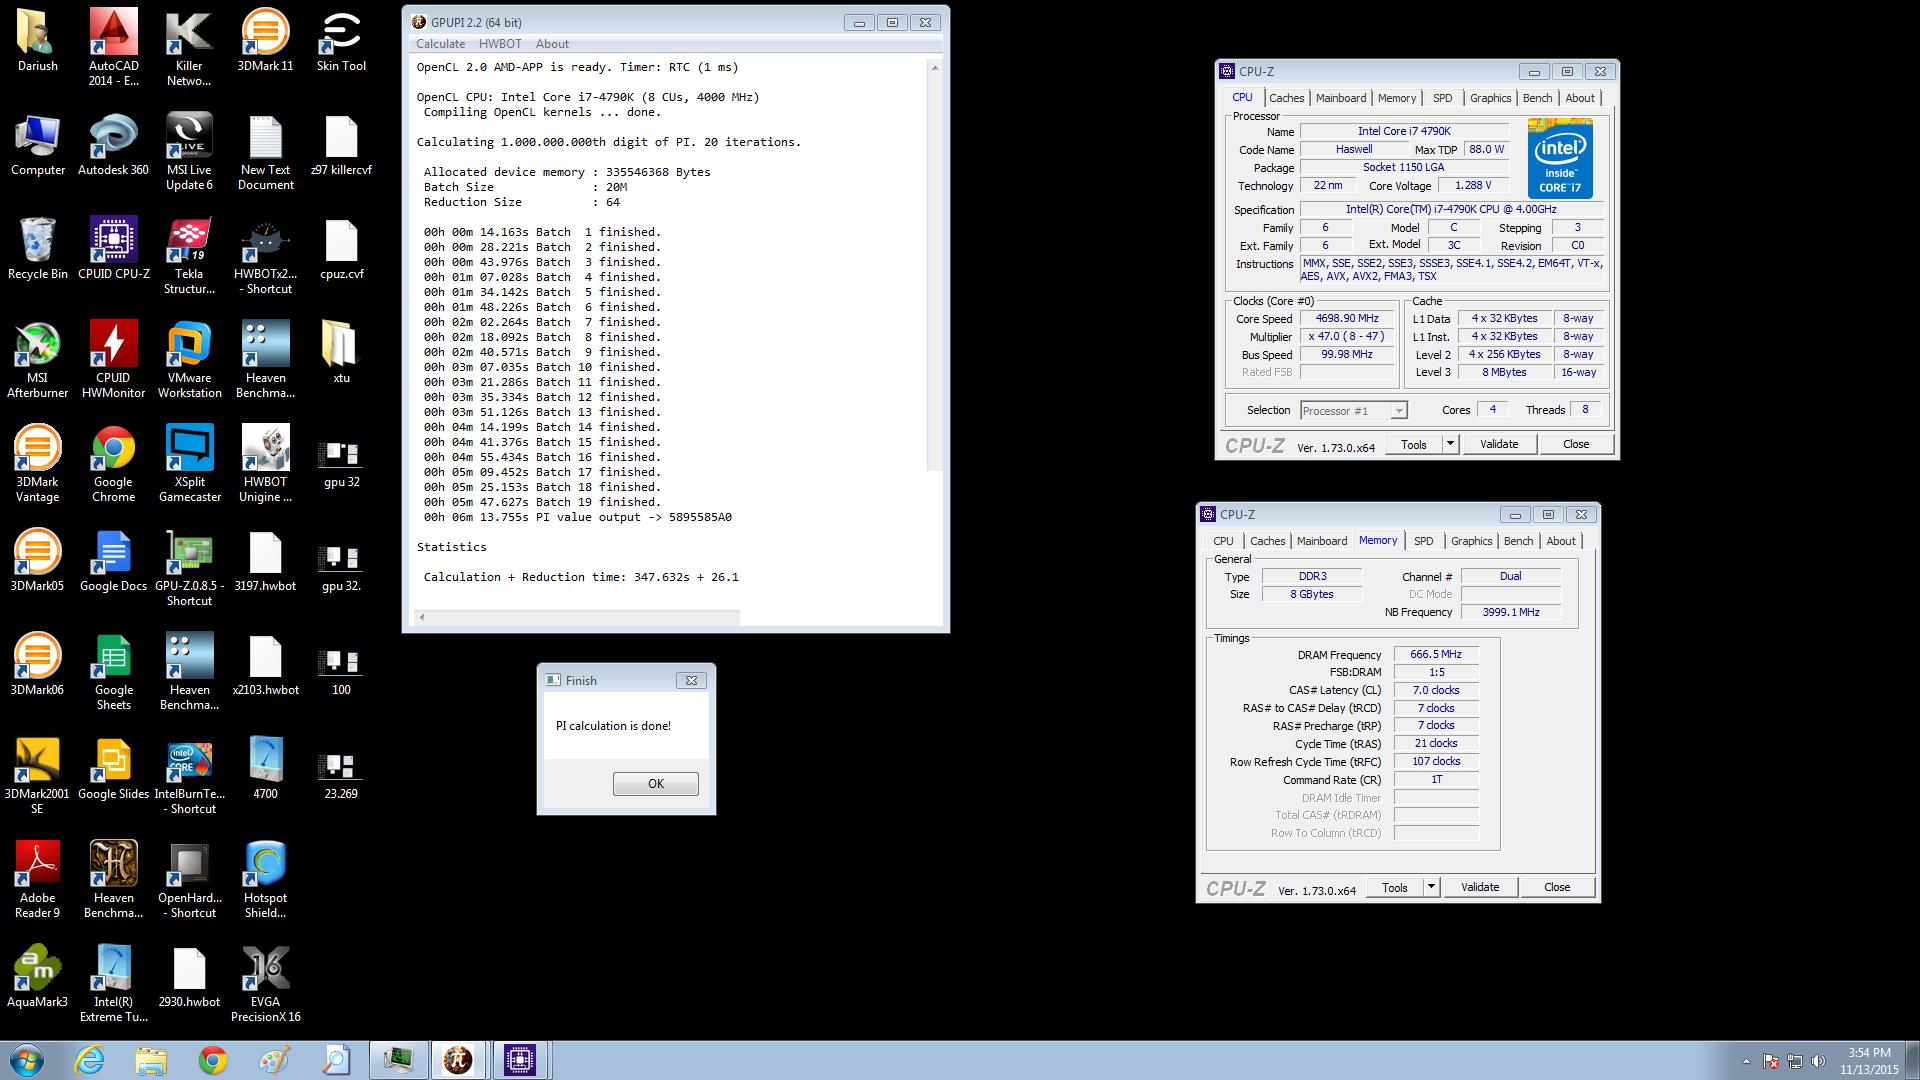Click the Core Speed value 4698.90 MHz
1920x1080 pixels.
pos(1346,318)
